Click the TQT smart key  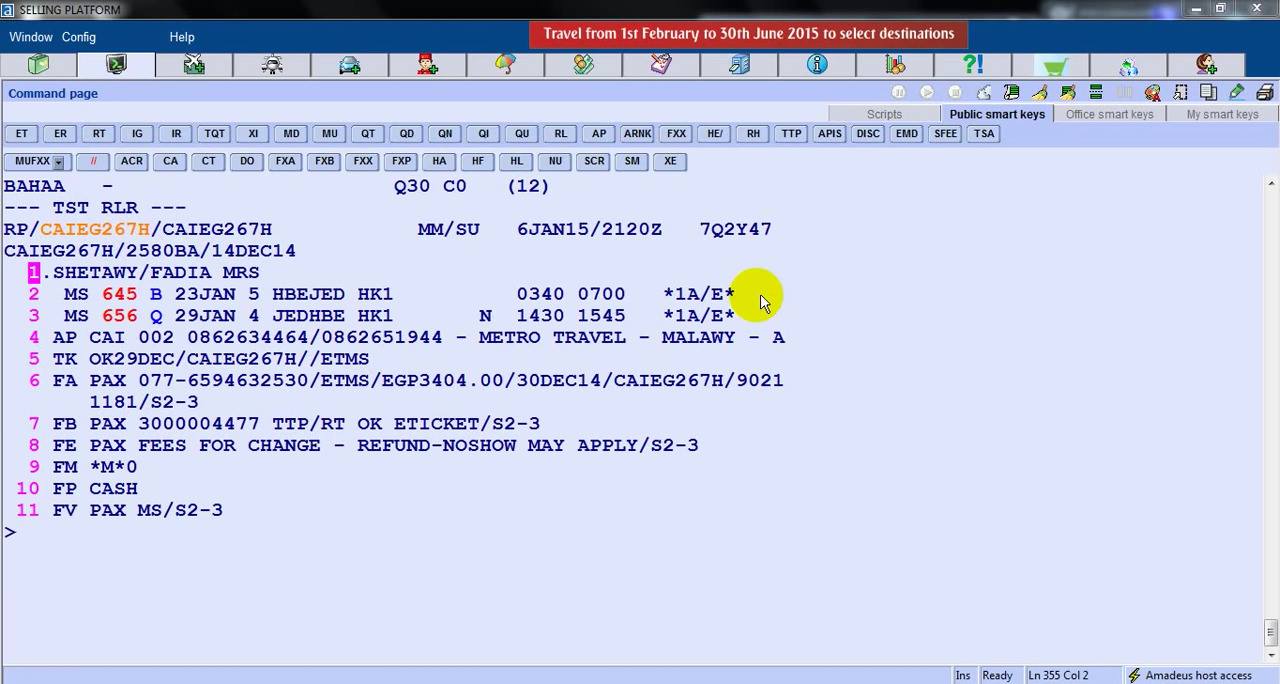[214, 134]
